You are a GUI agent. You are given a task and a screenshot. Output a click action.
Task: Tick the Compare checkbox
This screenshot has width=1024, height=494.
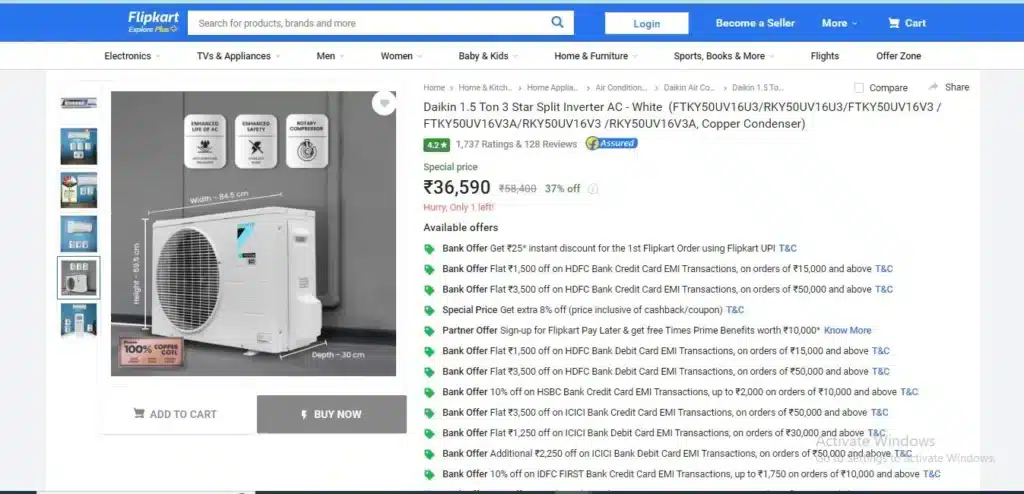(x=859, y=88)
